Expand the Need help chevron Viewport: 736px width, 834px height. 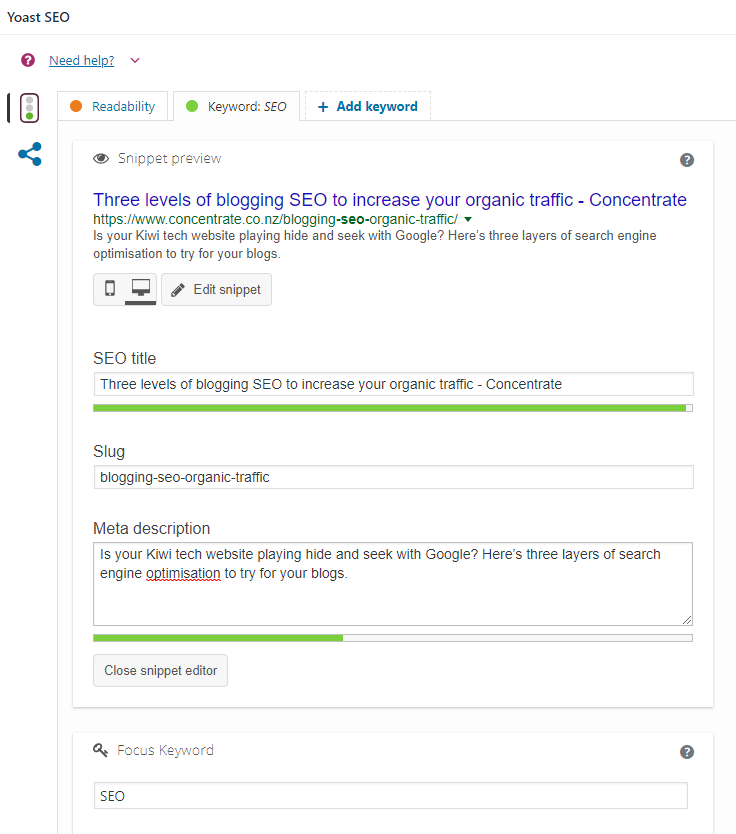tap(135, 61)
